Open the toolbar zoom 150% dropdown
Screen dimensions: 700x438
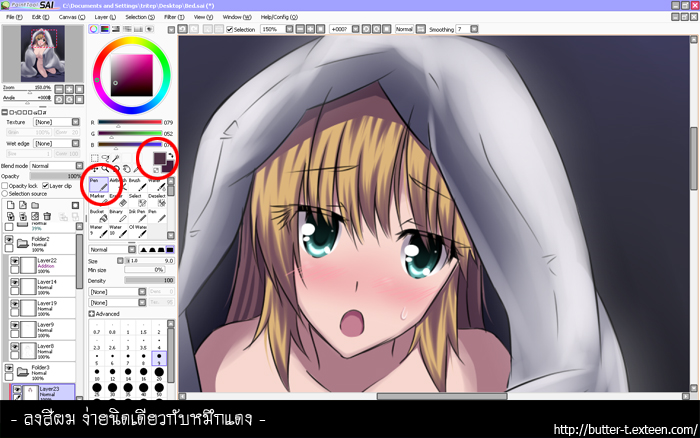pyautogui.click(x=289, y=29)
